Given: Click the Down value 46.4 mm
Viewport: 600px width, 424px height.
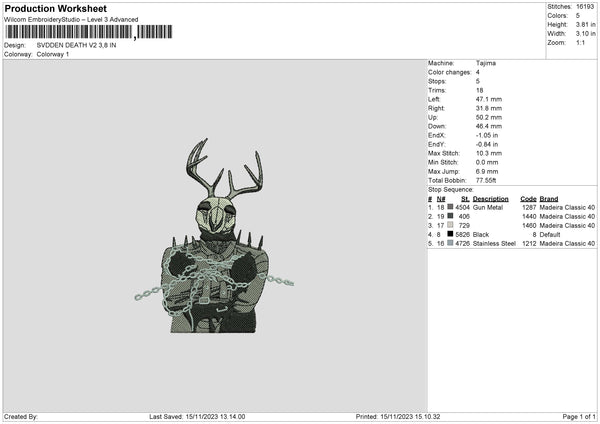Looking at the screenshot, I should point(489,126).
